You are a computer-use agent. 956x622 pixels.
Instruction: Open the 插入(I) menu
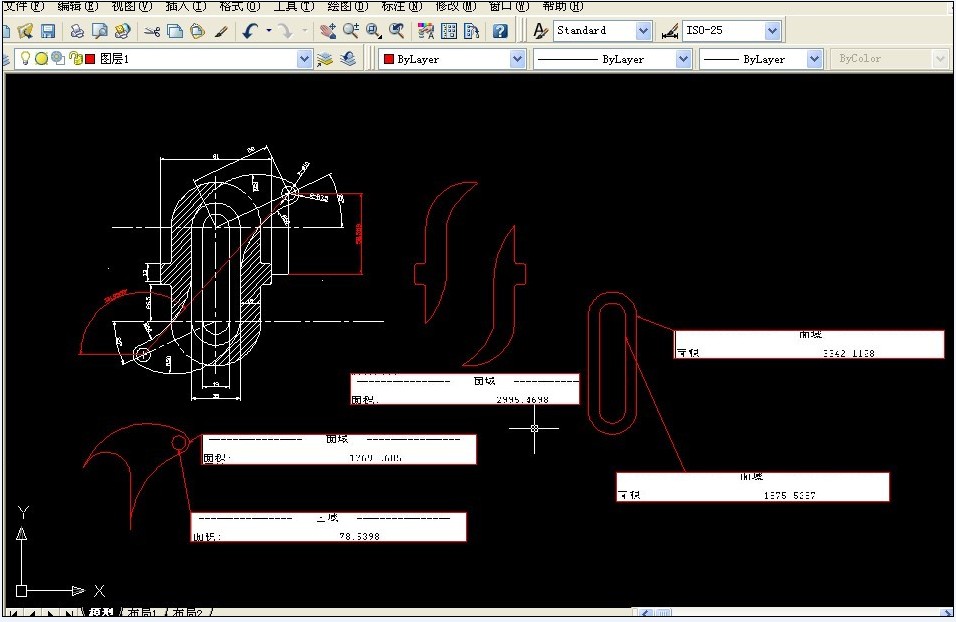[x=186, y=6]
